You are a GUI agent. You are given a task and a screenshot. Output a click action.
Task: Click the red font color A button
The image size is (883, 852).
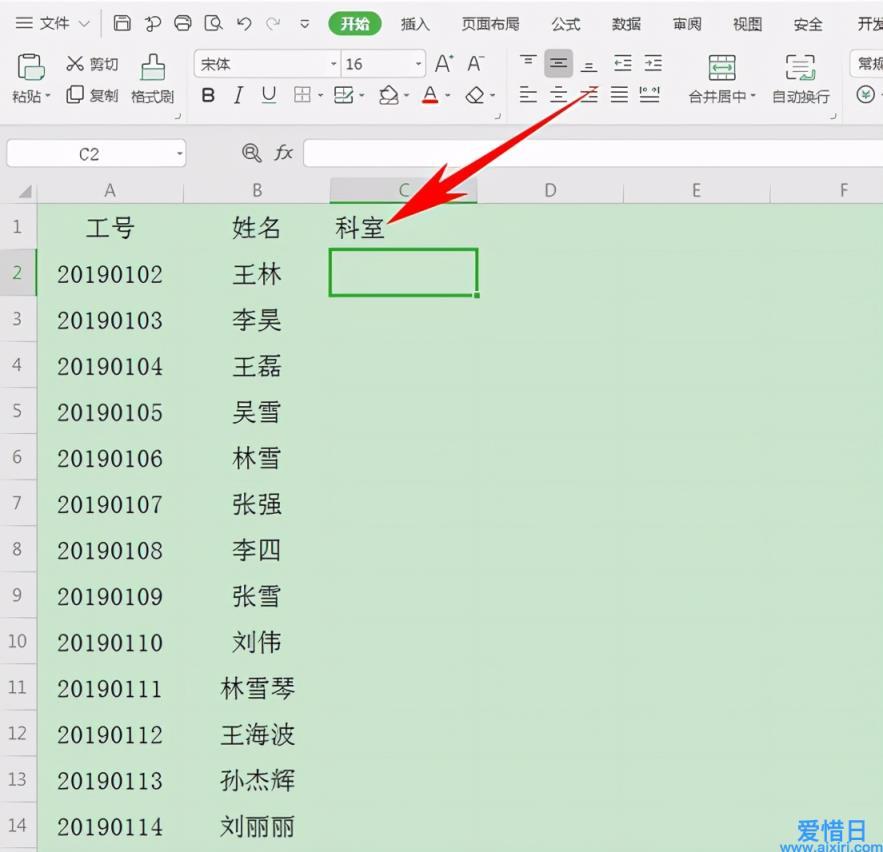point(429,95)
